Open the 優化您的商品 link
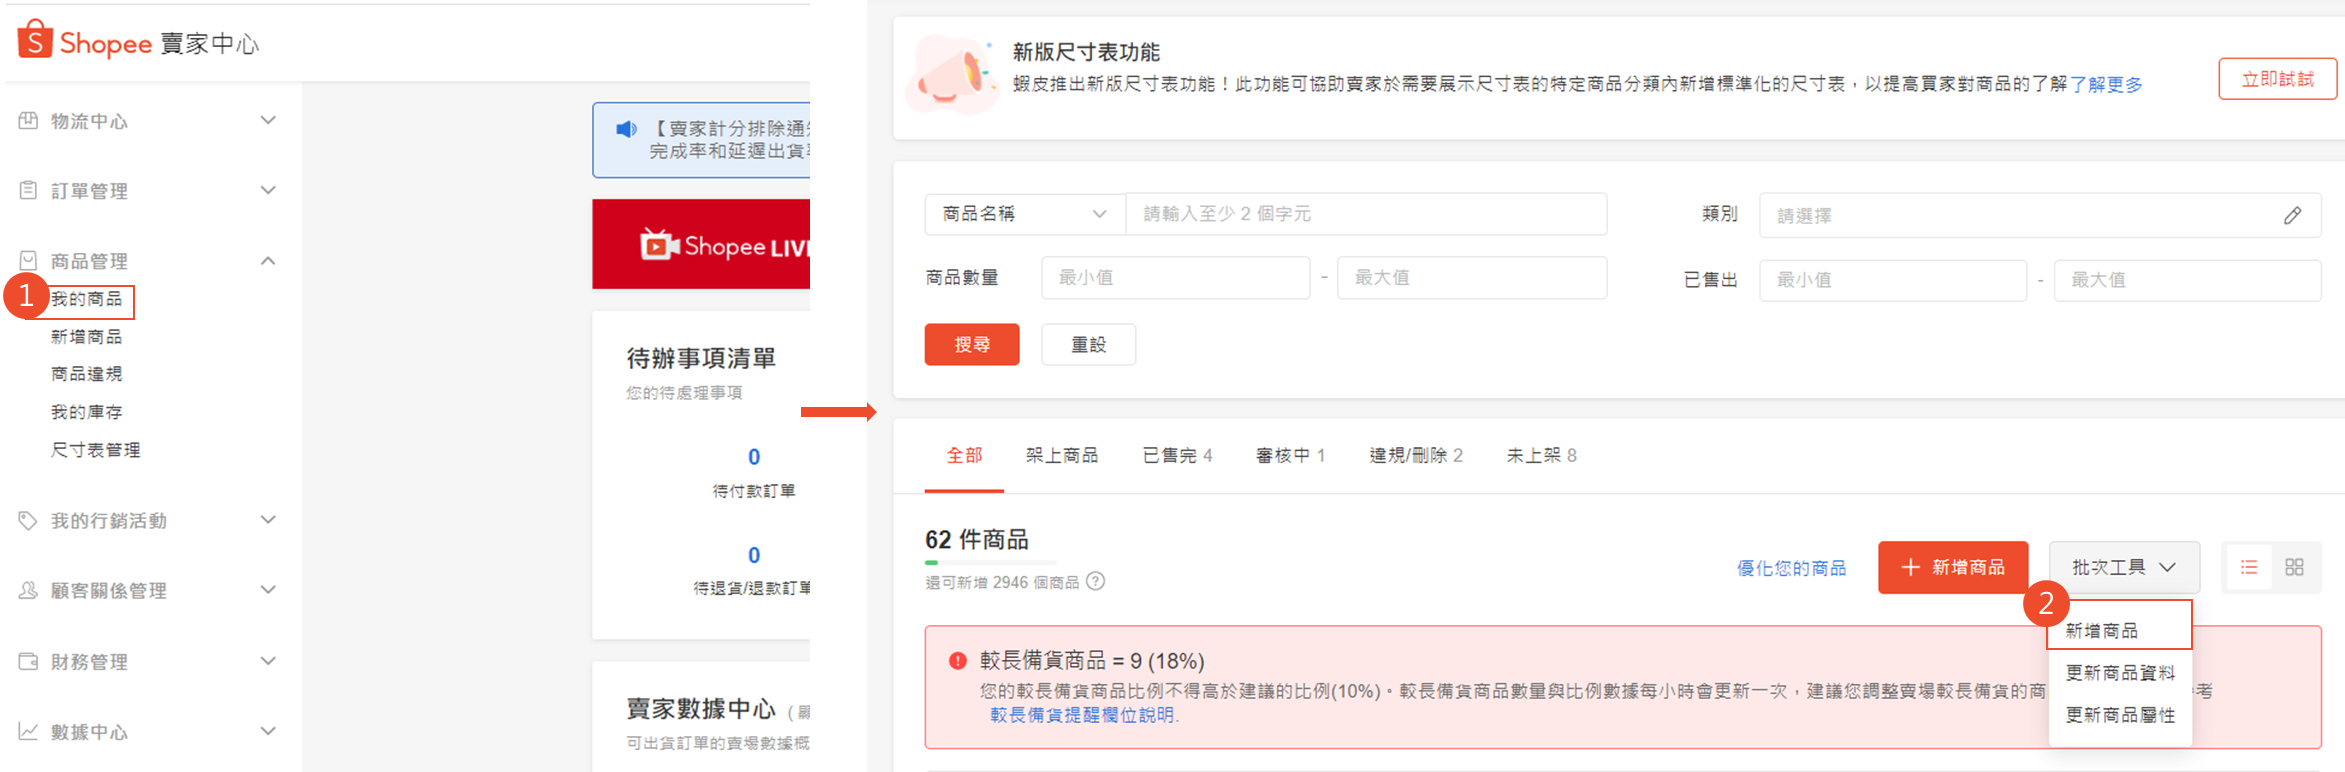Viewport: 2345px width, 772px height. (x=1791, y=568)
